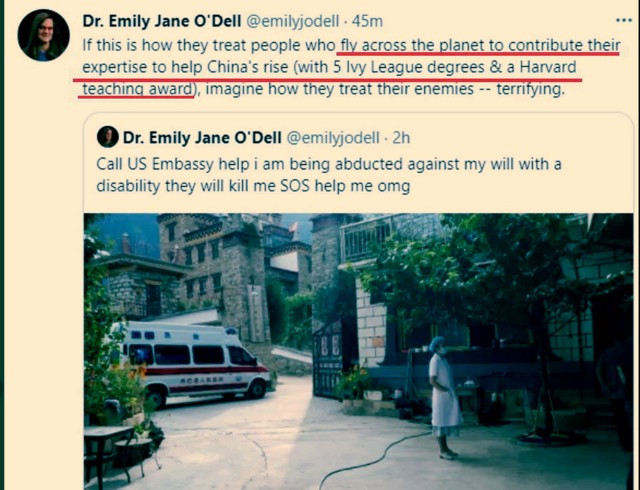The image size is (640, 490).
Task: Open the @emilyjodell handle in quoted tweet
Action: point(333,138)
